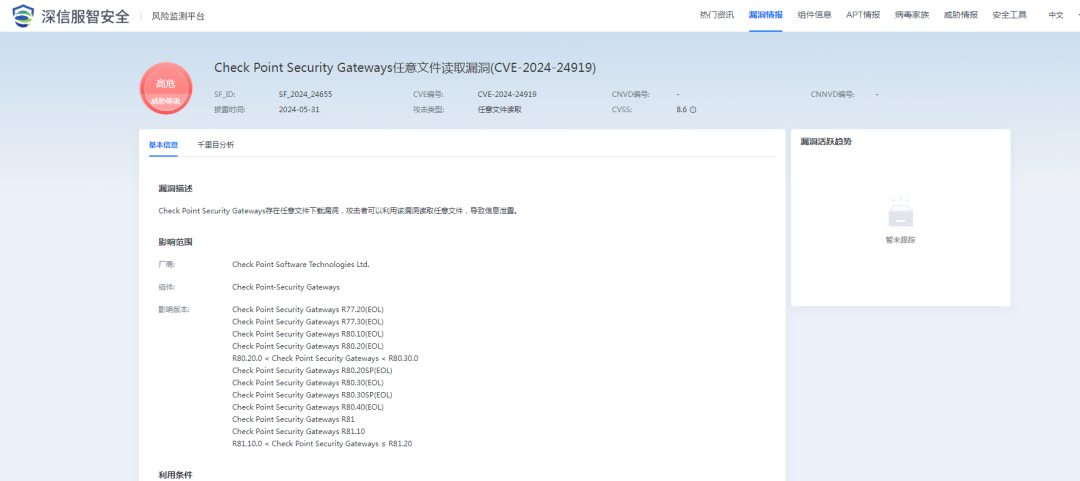Open the 病毒家族 menu

coord(911,15)
